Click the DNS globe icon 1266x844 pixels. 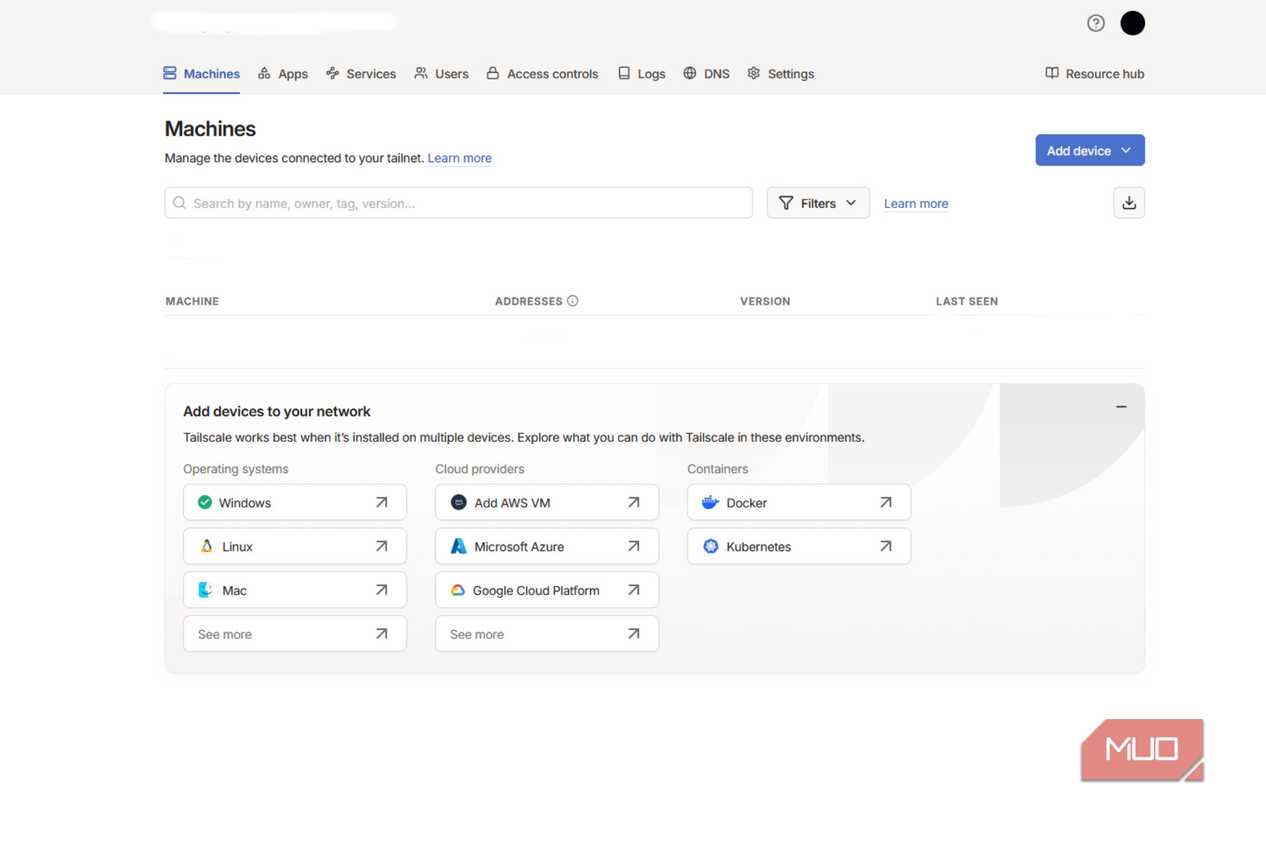690,73
